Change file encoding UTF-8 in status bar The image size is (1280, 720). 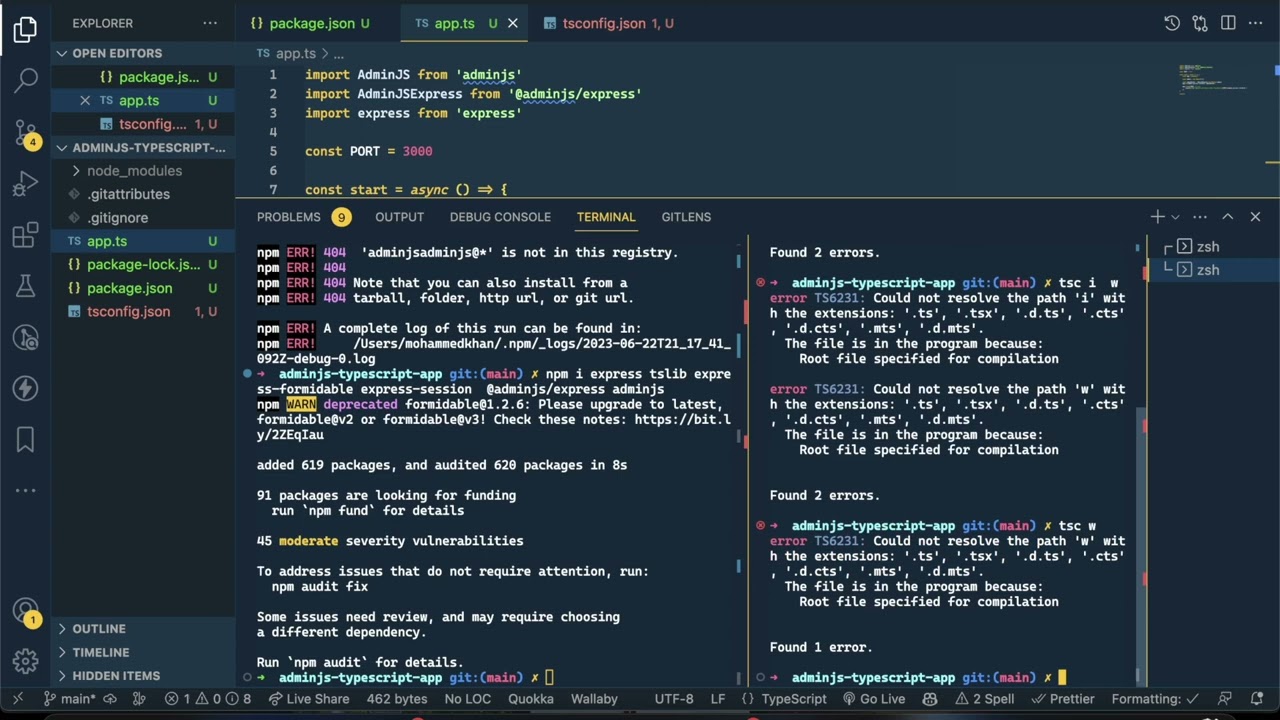click(x=674, y=699)
